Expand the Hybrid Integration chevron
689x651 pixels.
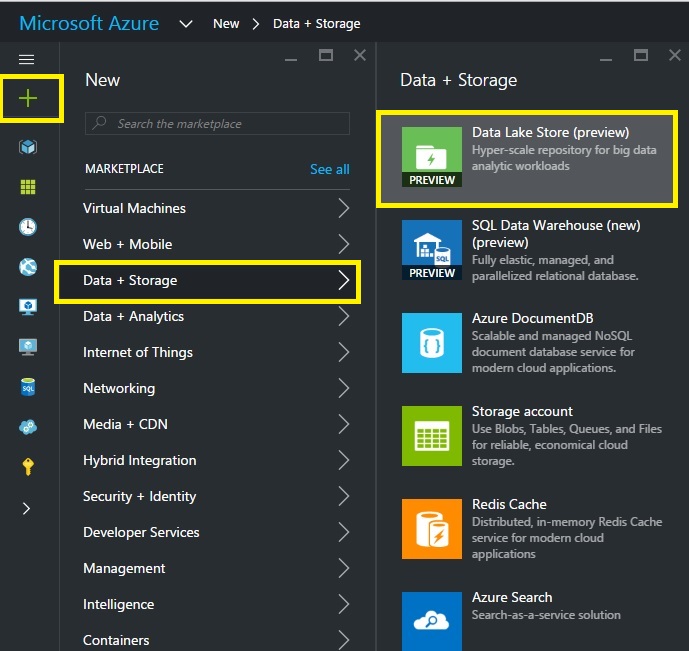click(344, 460)
